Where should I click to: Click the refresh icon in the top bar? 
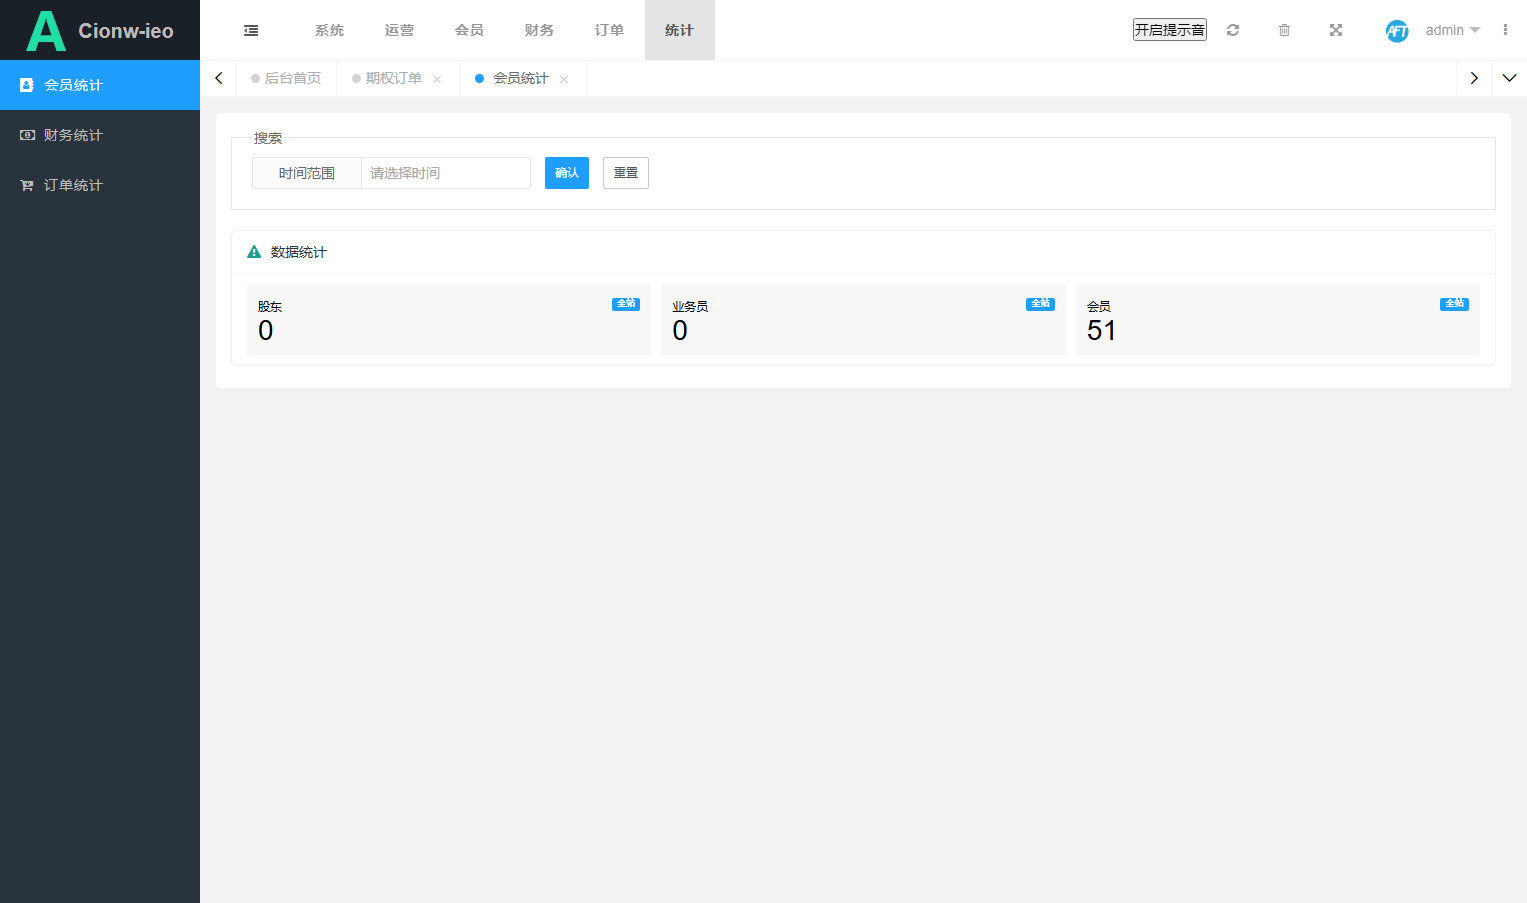(x=1233, y=30)
